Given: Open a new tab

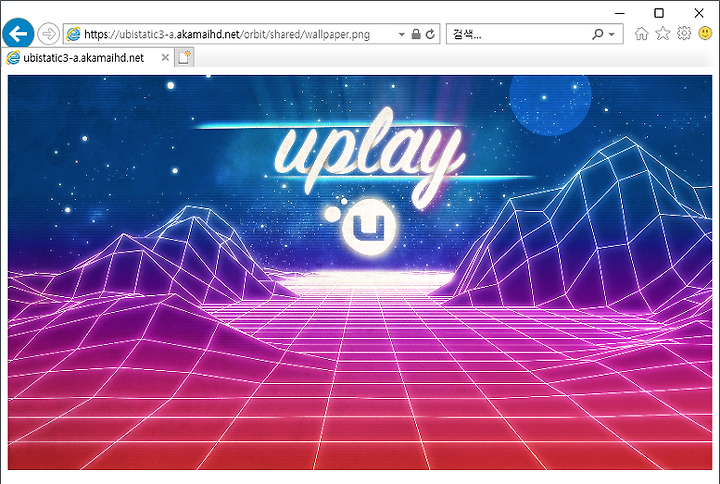Looking at the screenshot, I should (x=184, y=58).
